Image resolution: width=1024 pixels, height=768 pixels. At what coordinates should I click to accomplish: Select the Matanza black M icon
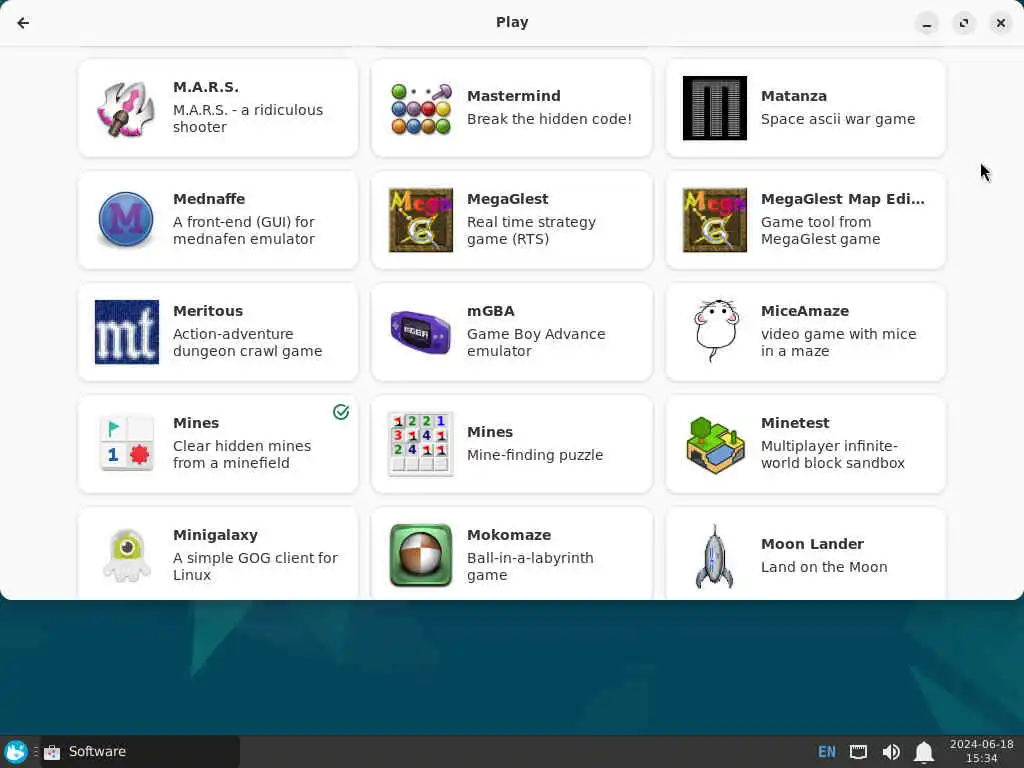click(x=714, y=108)
